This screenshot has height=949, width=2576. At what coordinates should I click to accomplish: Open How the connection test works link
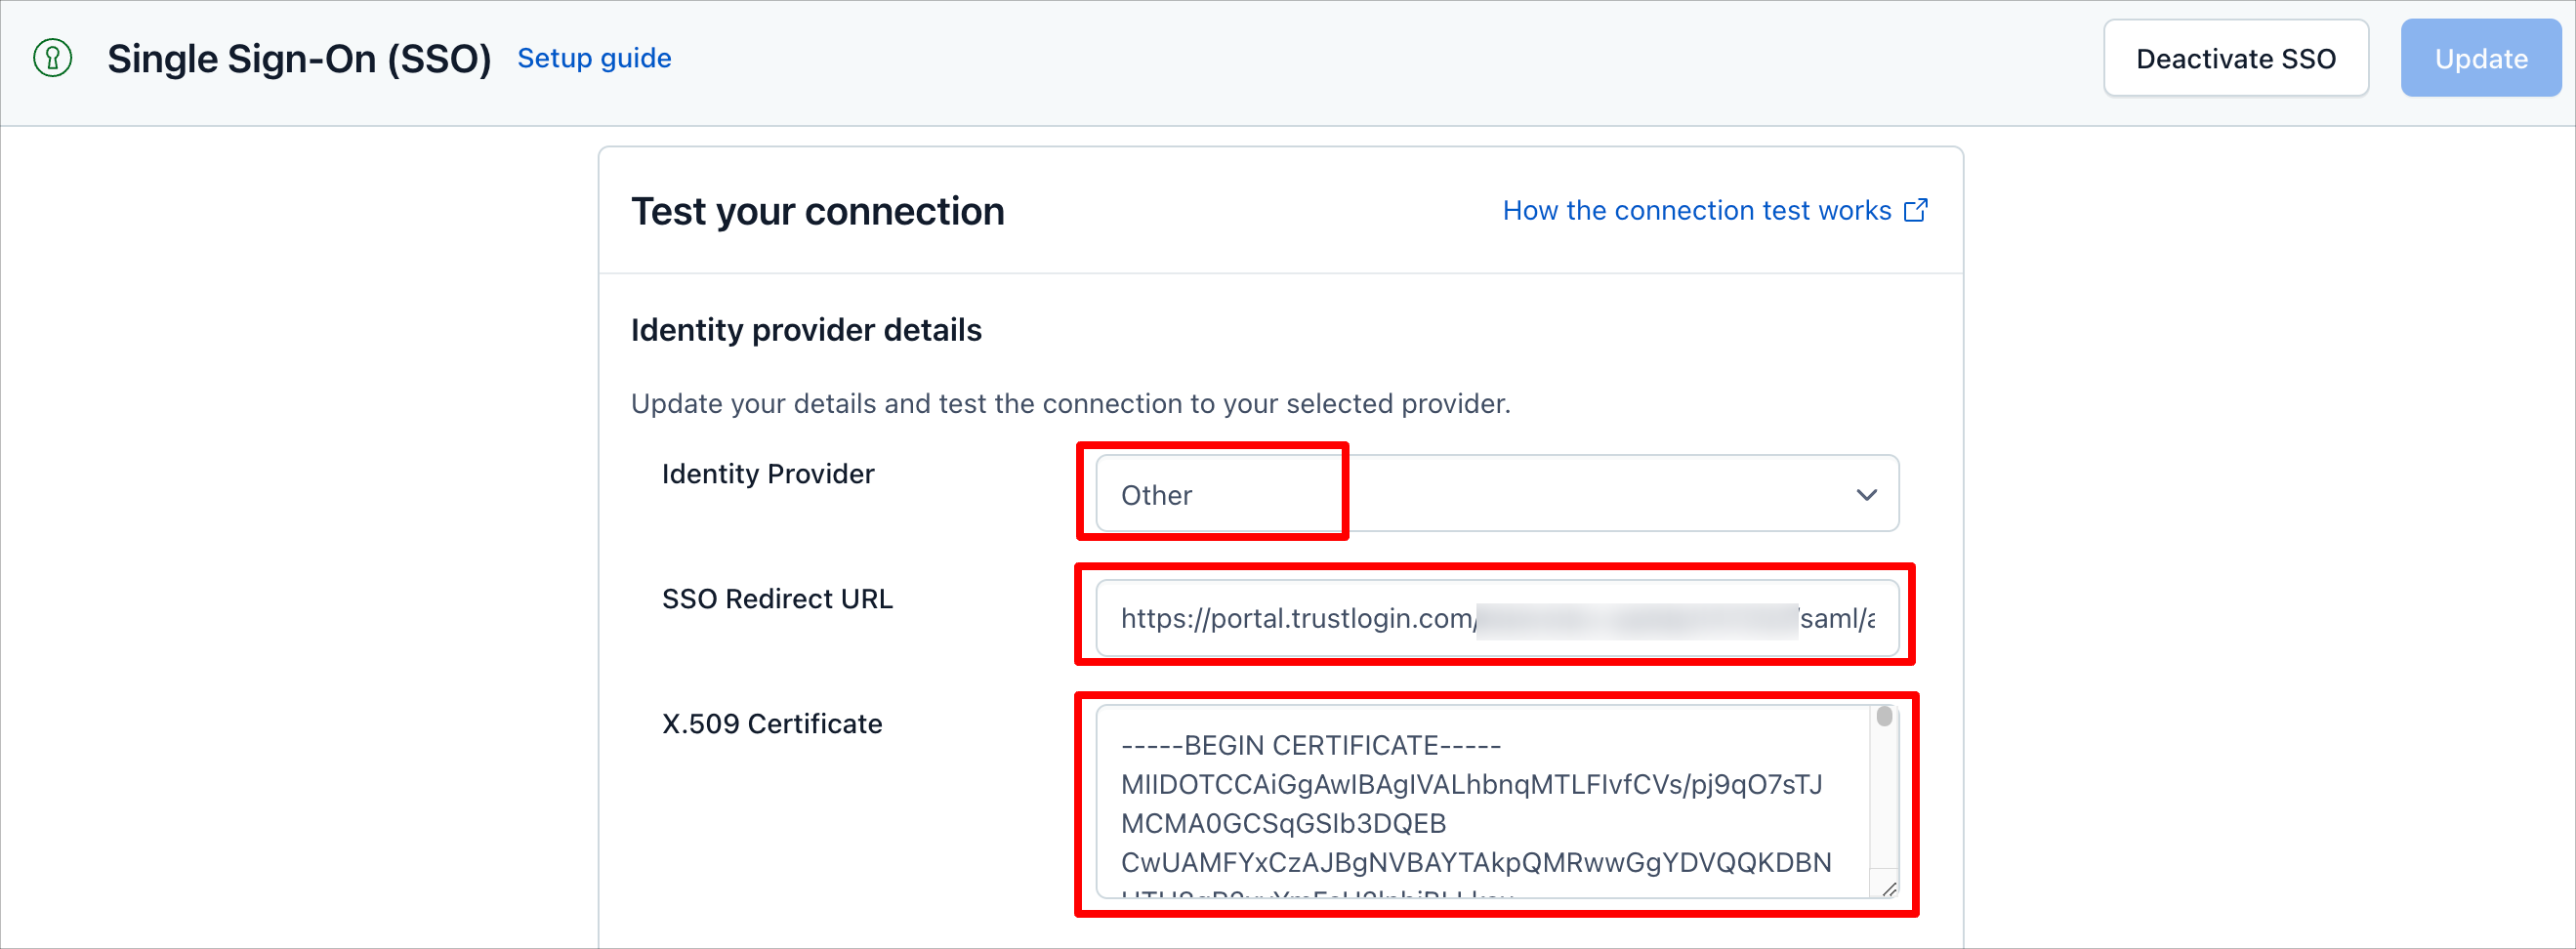pos(1697,211)
